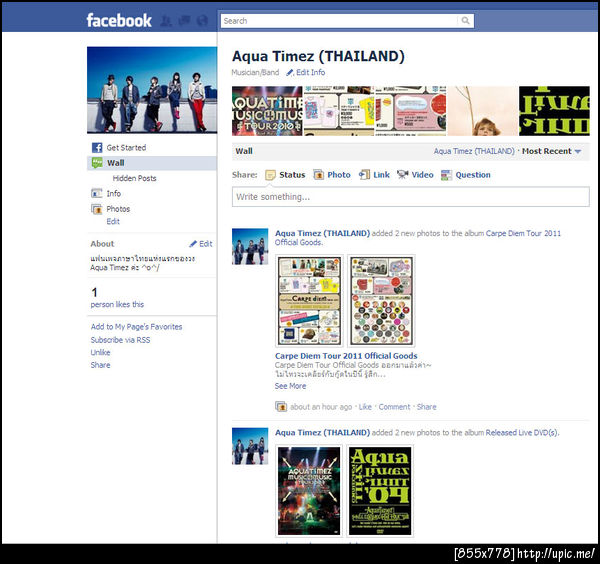Open first Carpe Diem goods photo
This screenshot has width=600, height=564.
(309, 301)
